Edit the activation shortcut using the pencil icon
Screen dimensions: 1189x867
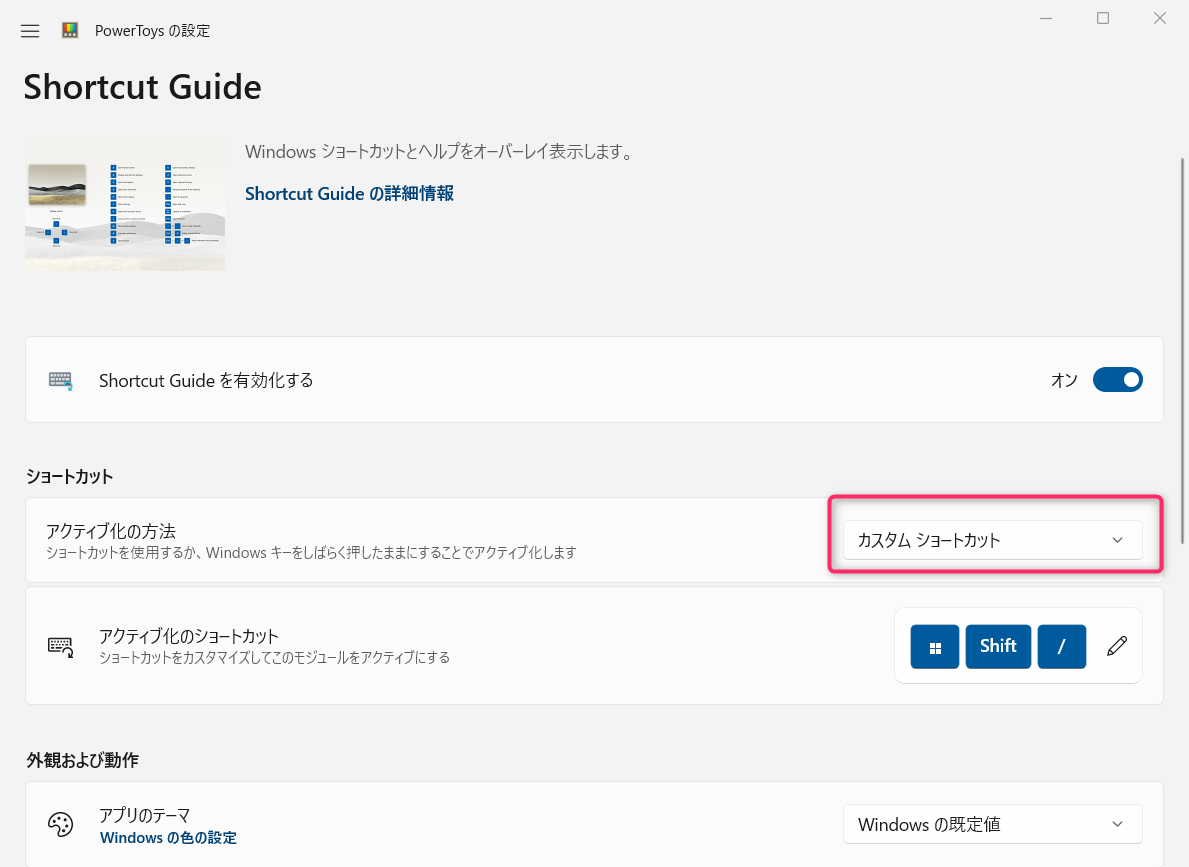1117,646
